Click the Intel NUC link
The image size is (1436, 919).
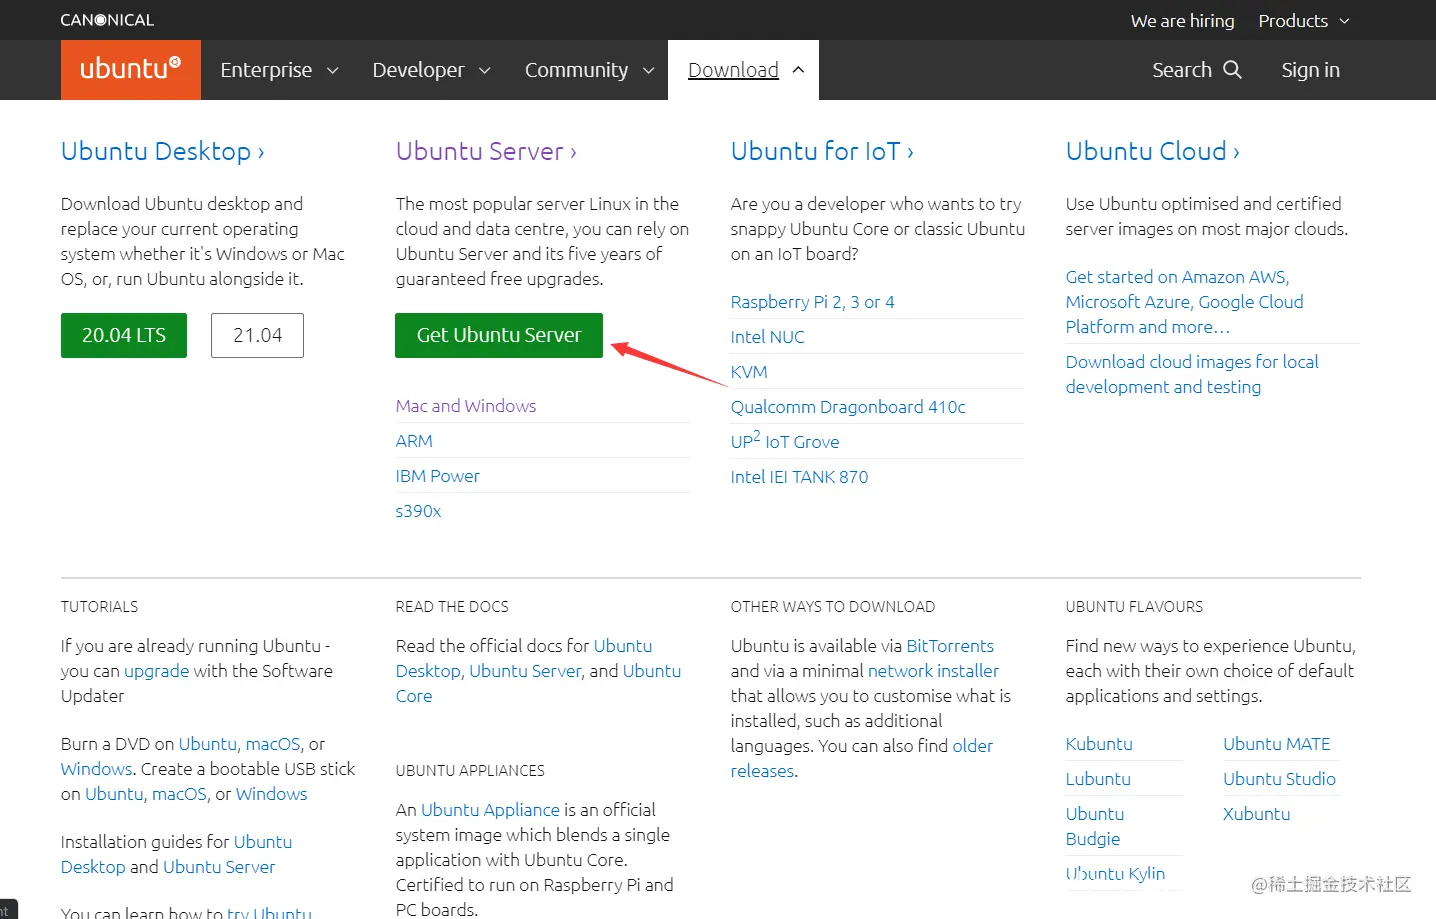(x=768, y=337)
